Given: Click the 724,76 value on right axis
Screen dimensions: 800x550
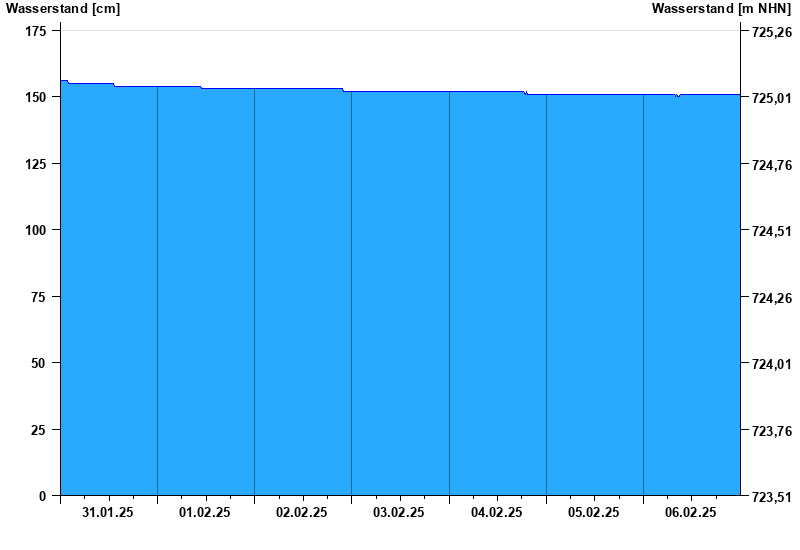Looking at the screenshot, I should coord(772,165).
